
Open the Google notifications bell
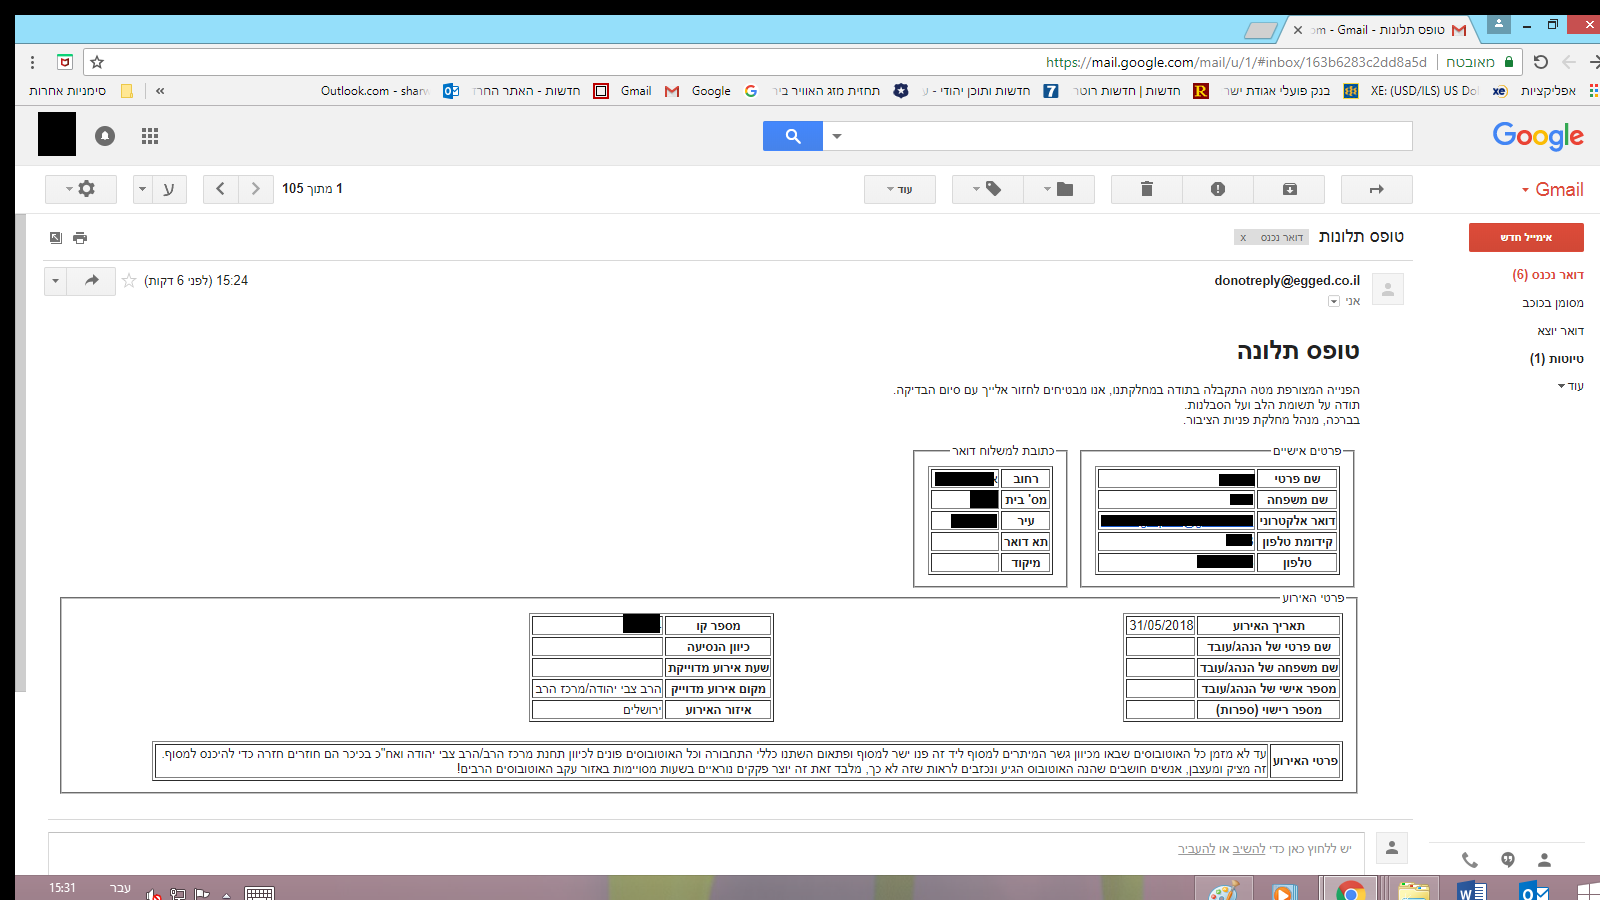click(x=105, y=136)
